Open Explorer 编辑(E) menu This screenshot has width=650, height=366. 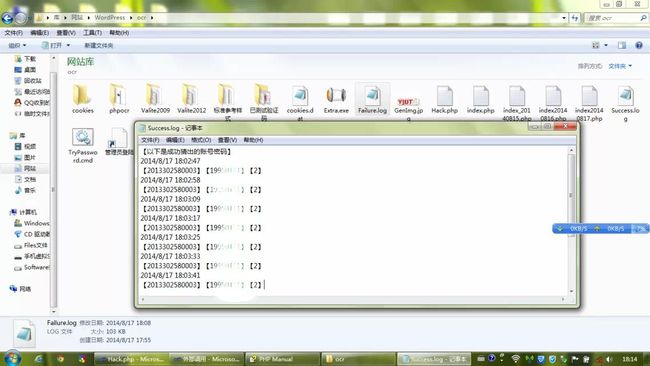pos(39,33)
